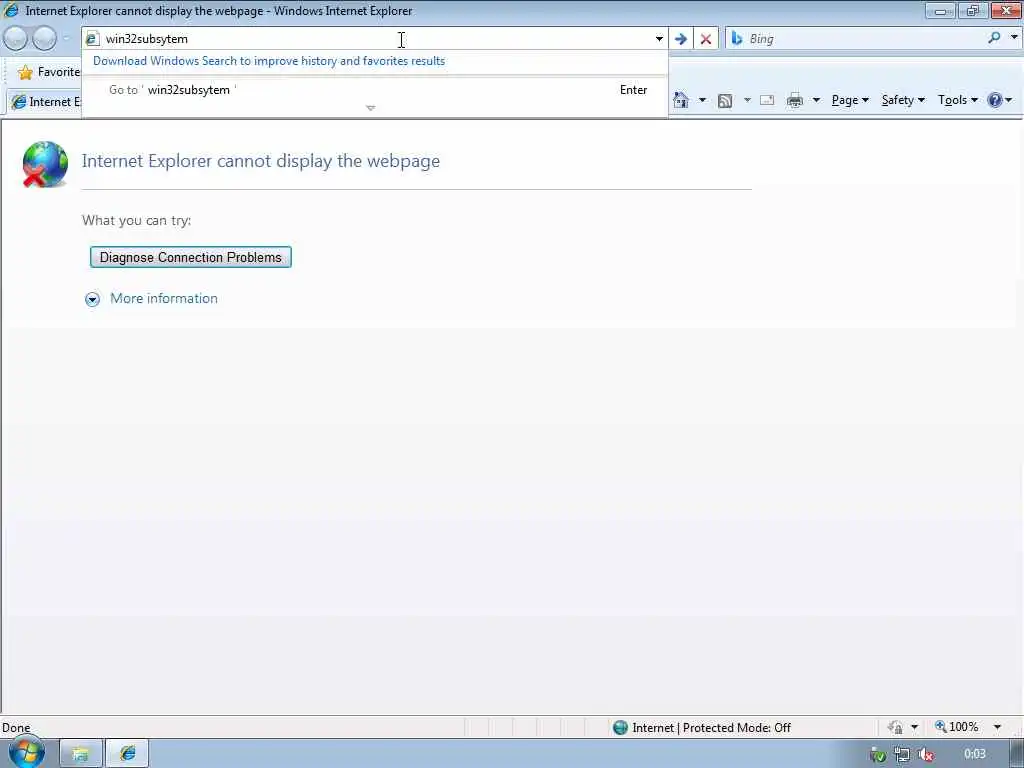Expand More information section

point(93,299)
